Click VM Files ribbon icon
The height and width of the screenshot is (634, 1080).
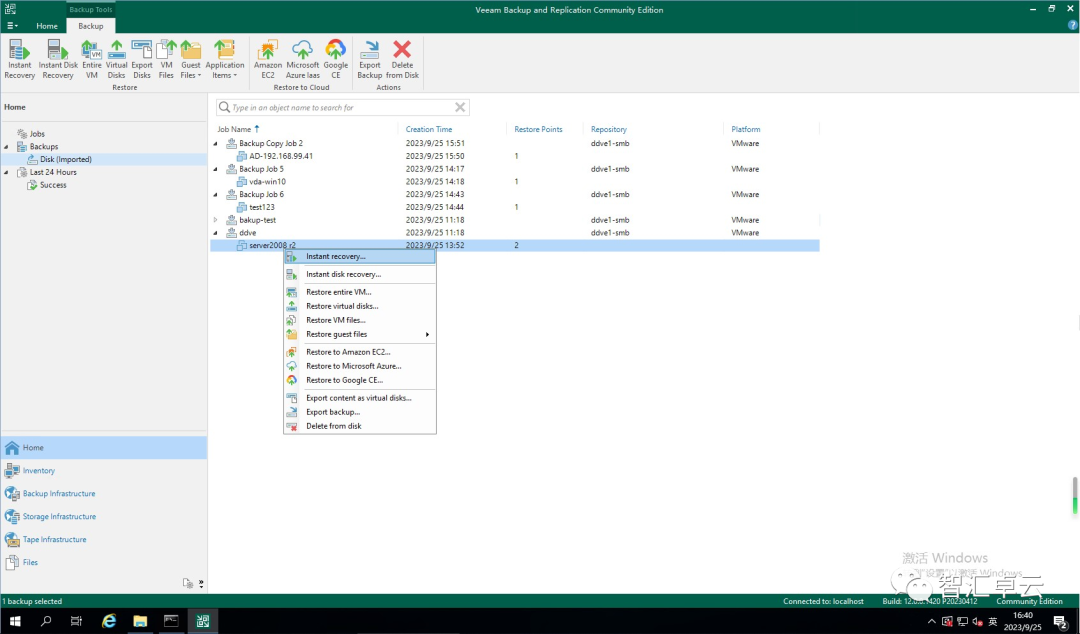166,59
